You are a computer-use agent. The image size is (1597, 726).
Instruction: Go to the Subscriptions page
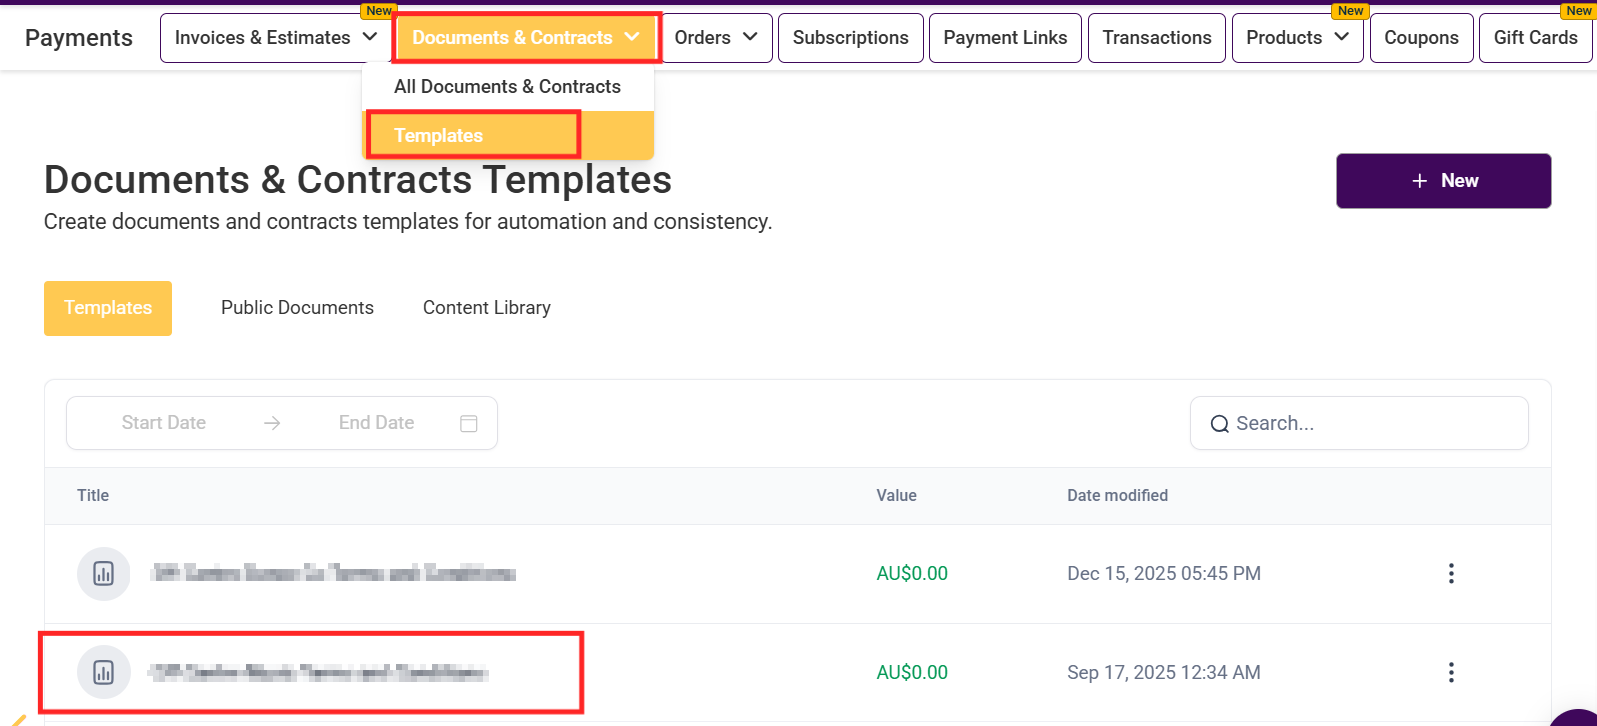pyautogui.click(x=850, y=38)
